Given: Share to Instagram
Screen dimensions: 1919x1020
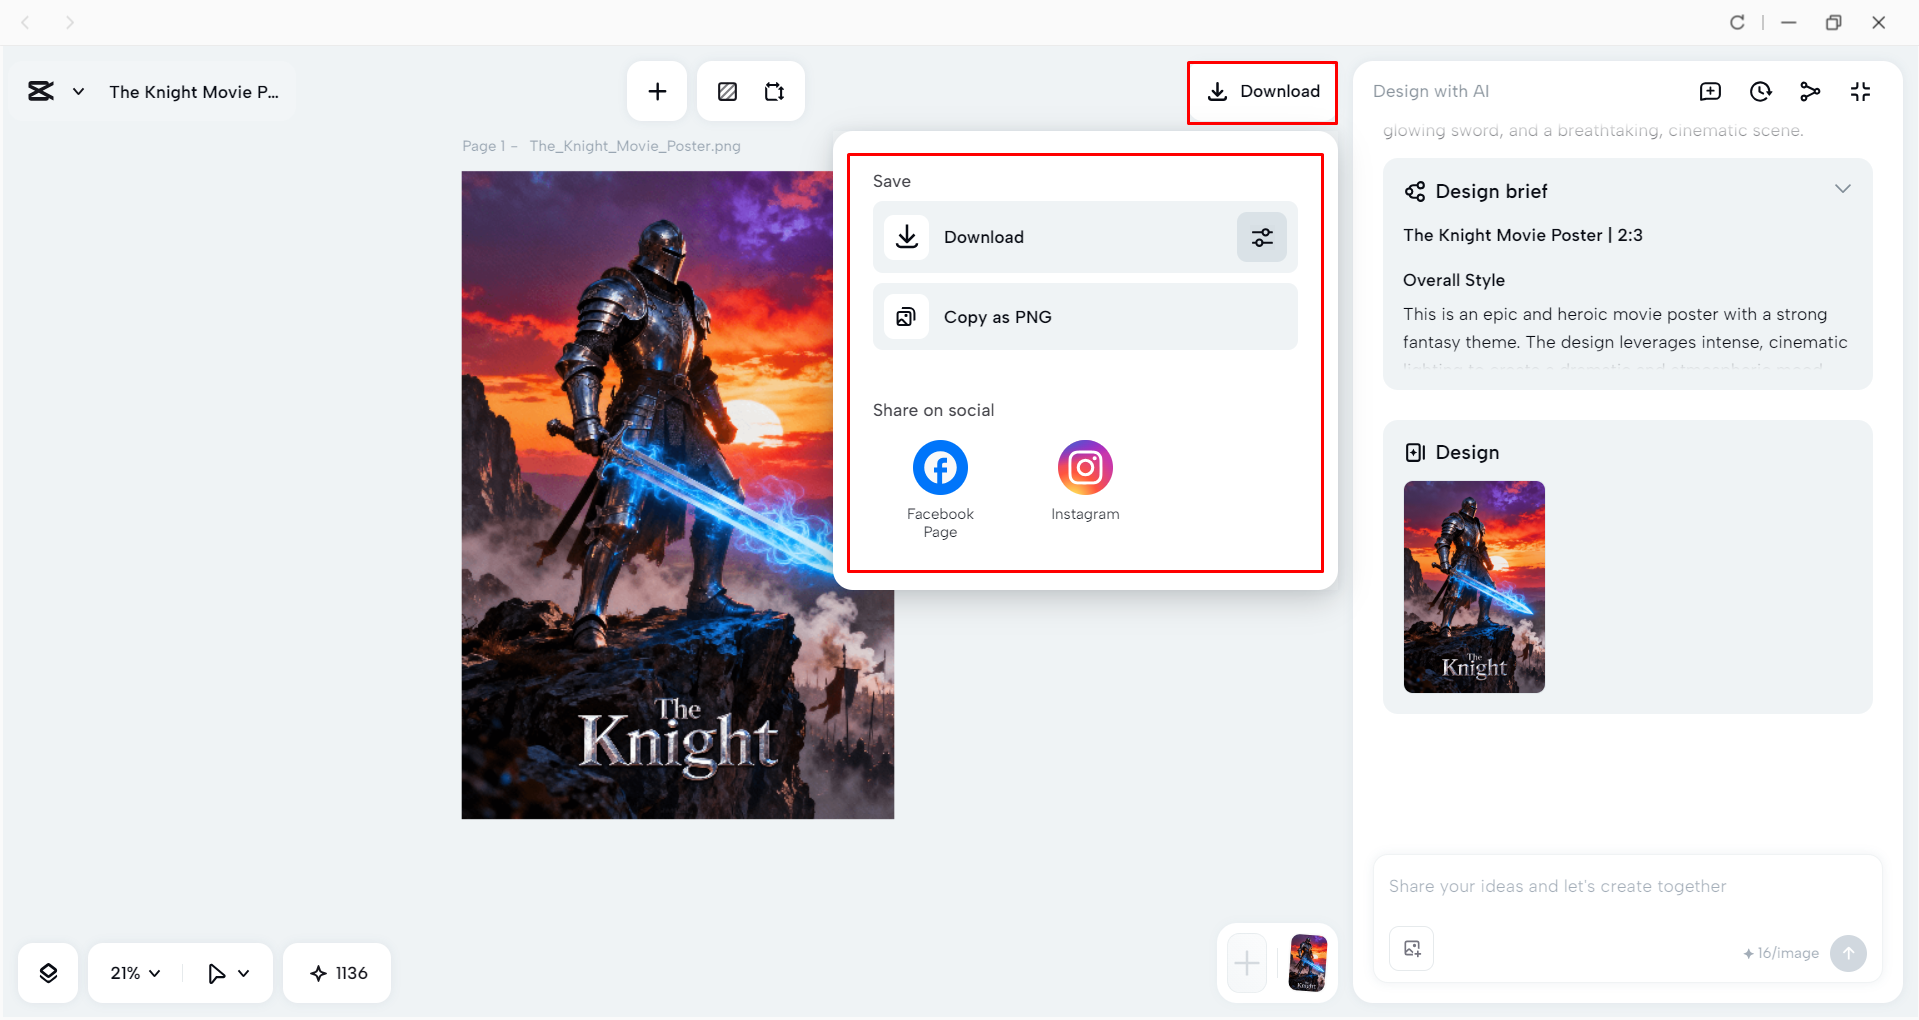Looking at the screenshot, I should pyautogui.click(x=1085, y=481).
